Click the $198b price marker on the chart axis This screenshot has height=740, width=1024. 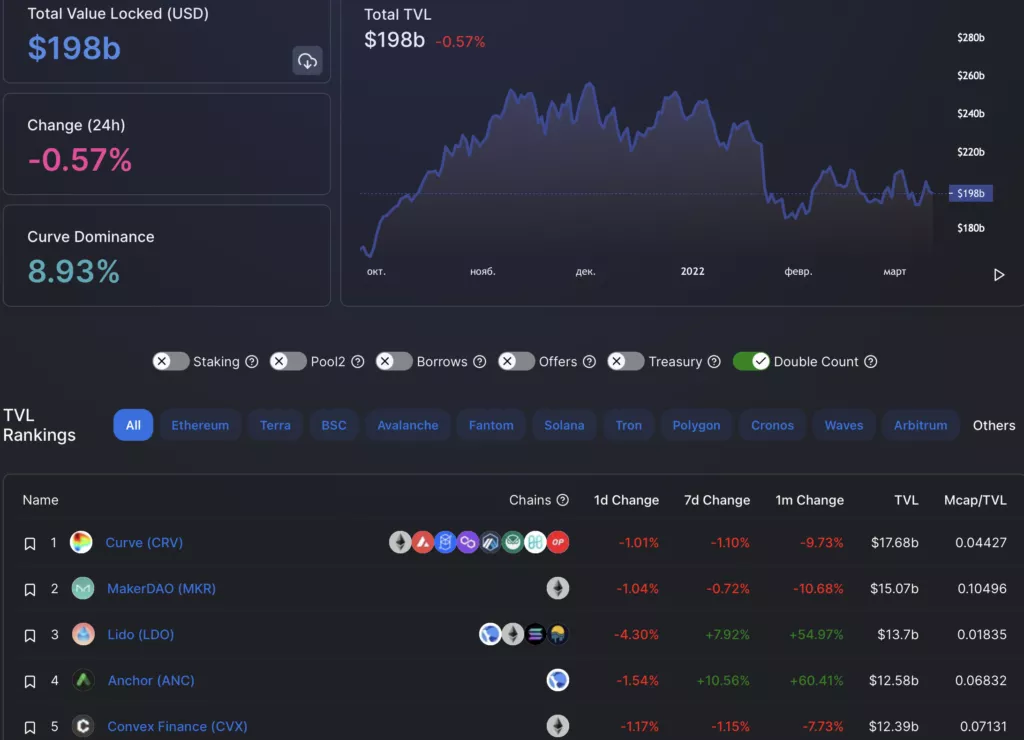coord(969,193)
